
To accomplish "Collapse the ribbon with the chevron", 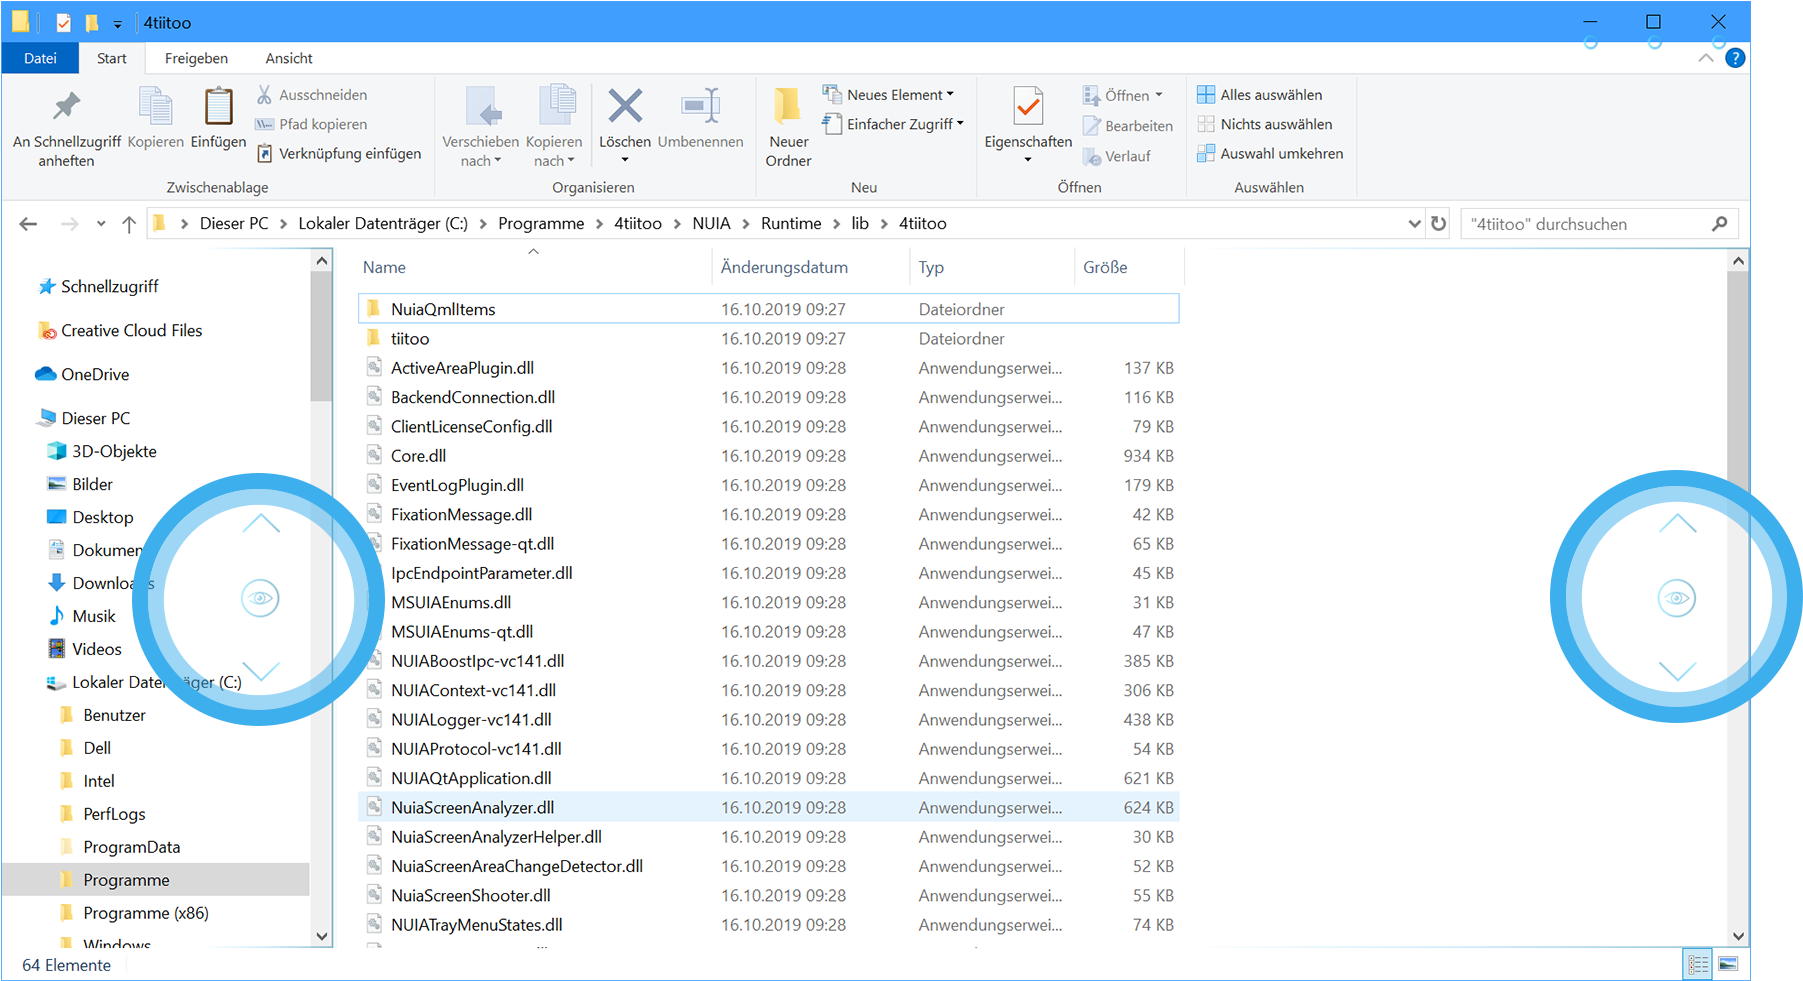I will [1705, 58].
